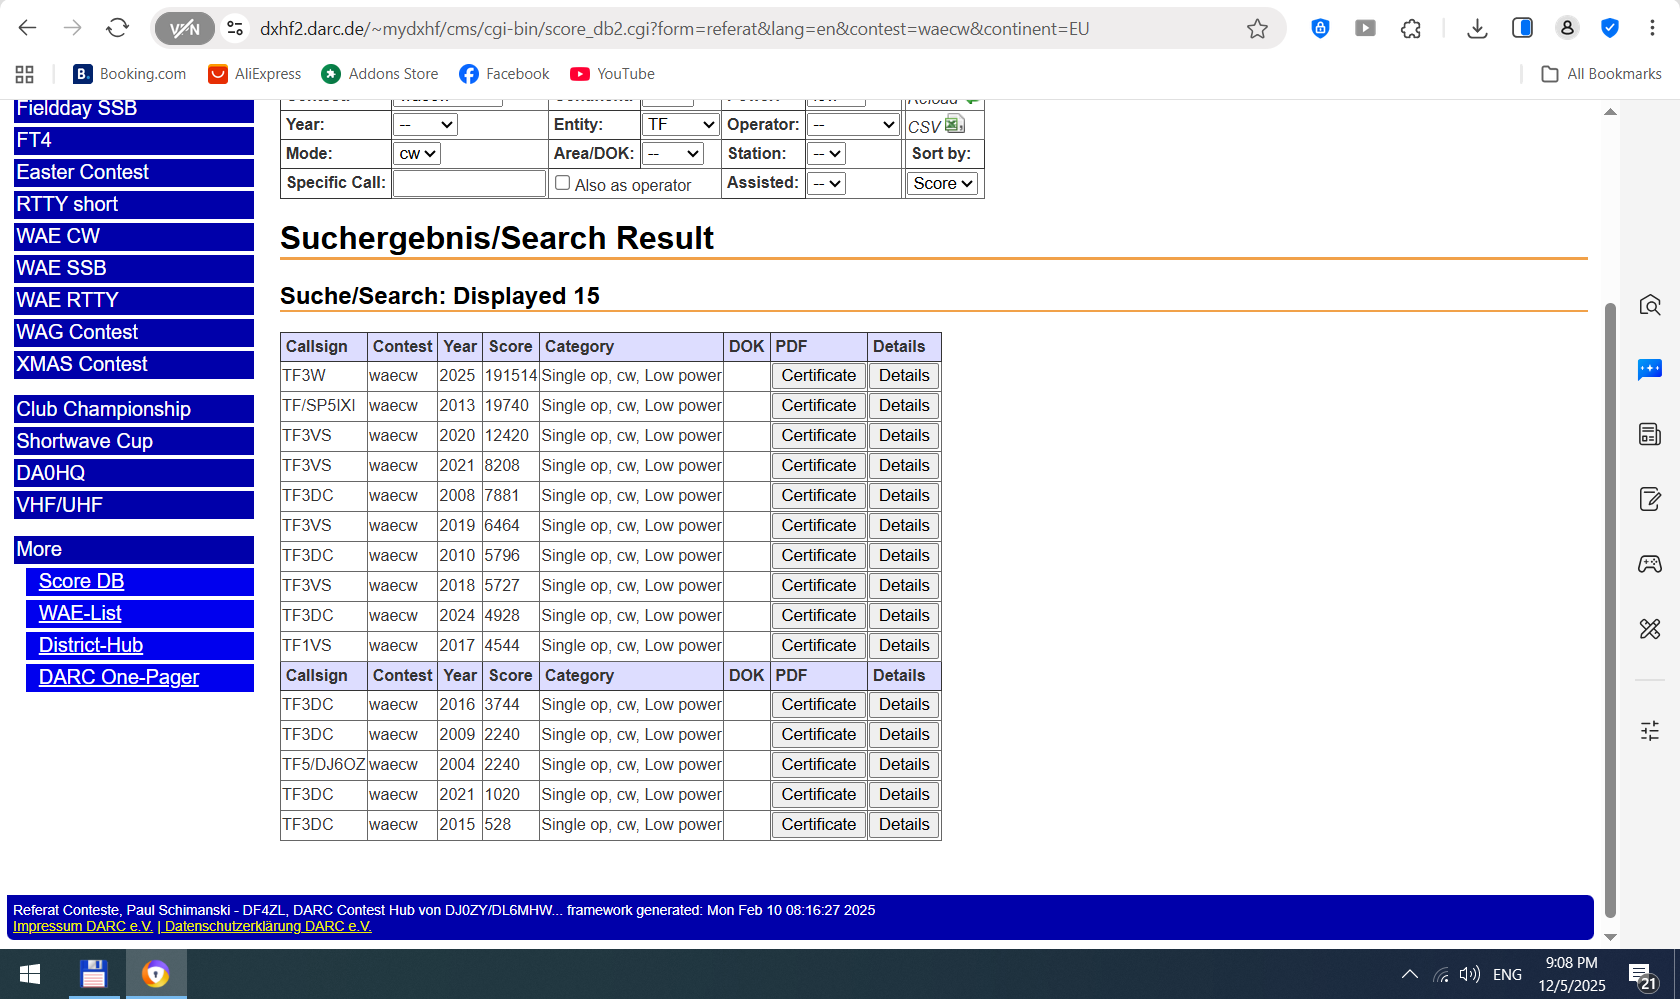1680x999 pixels.
Task: Expand the Mode dropdown set to cw
Action: [x=417, y=154]
